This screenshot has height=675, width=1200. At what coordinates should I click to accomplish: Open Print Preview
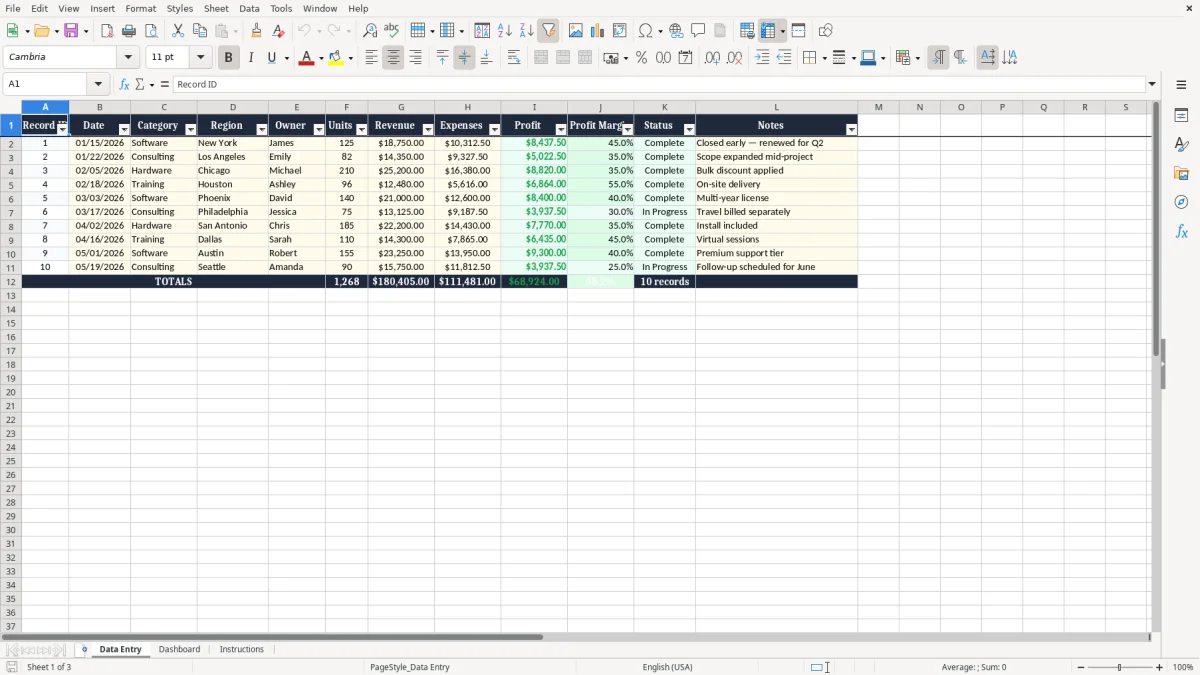151,31
